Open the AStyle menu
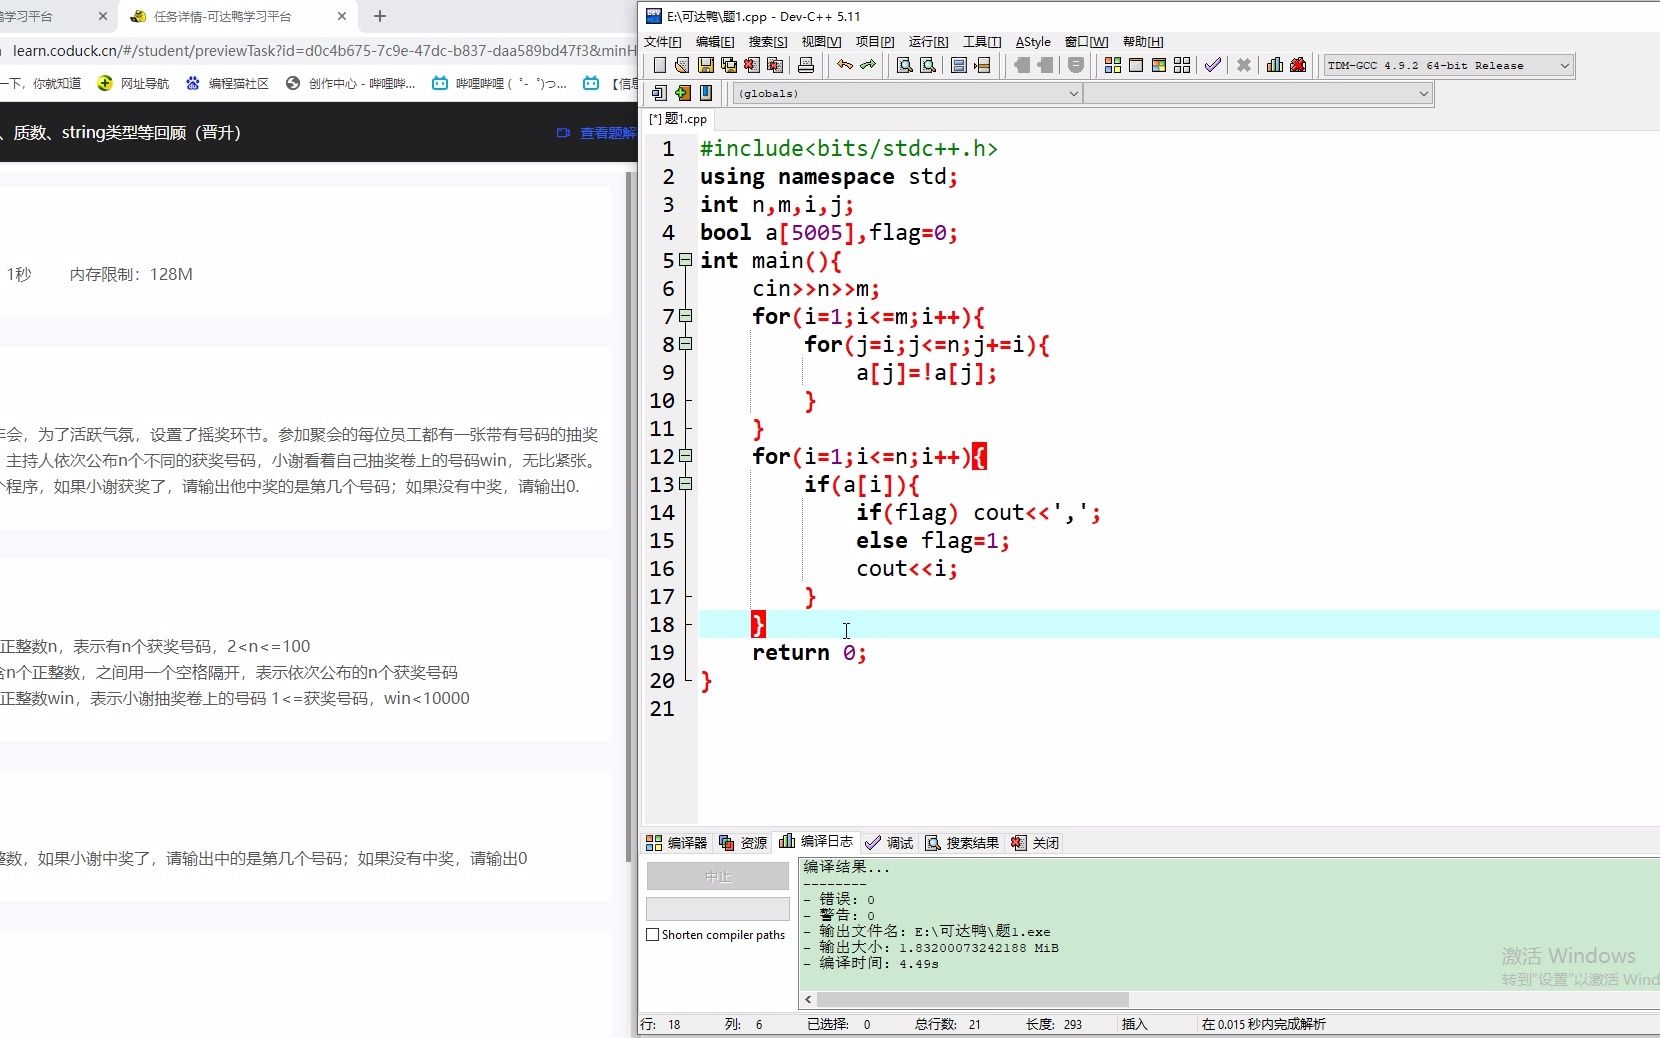The image size is (1660, 1038). pos(1033,42)
